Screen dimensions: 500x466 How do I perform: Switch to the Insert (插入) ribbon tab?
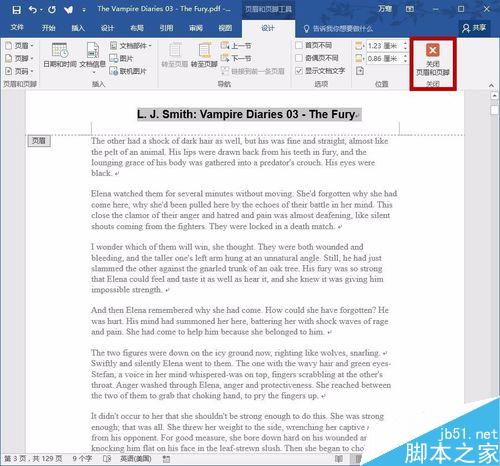[x=78, y=28]
